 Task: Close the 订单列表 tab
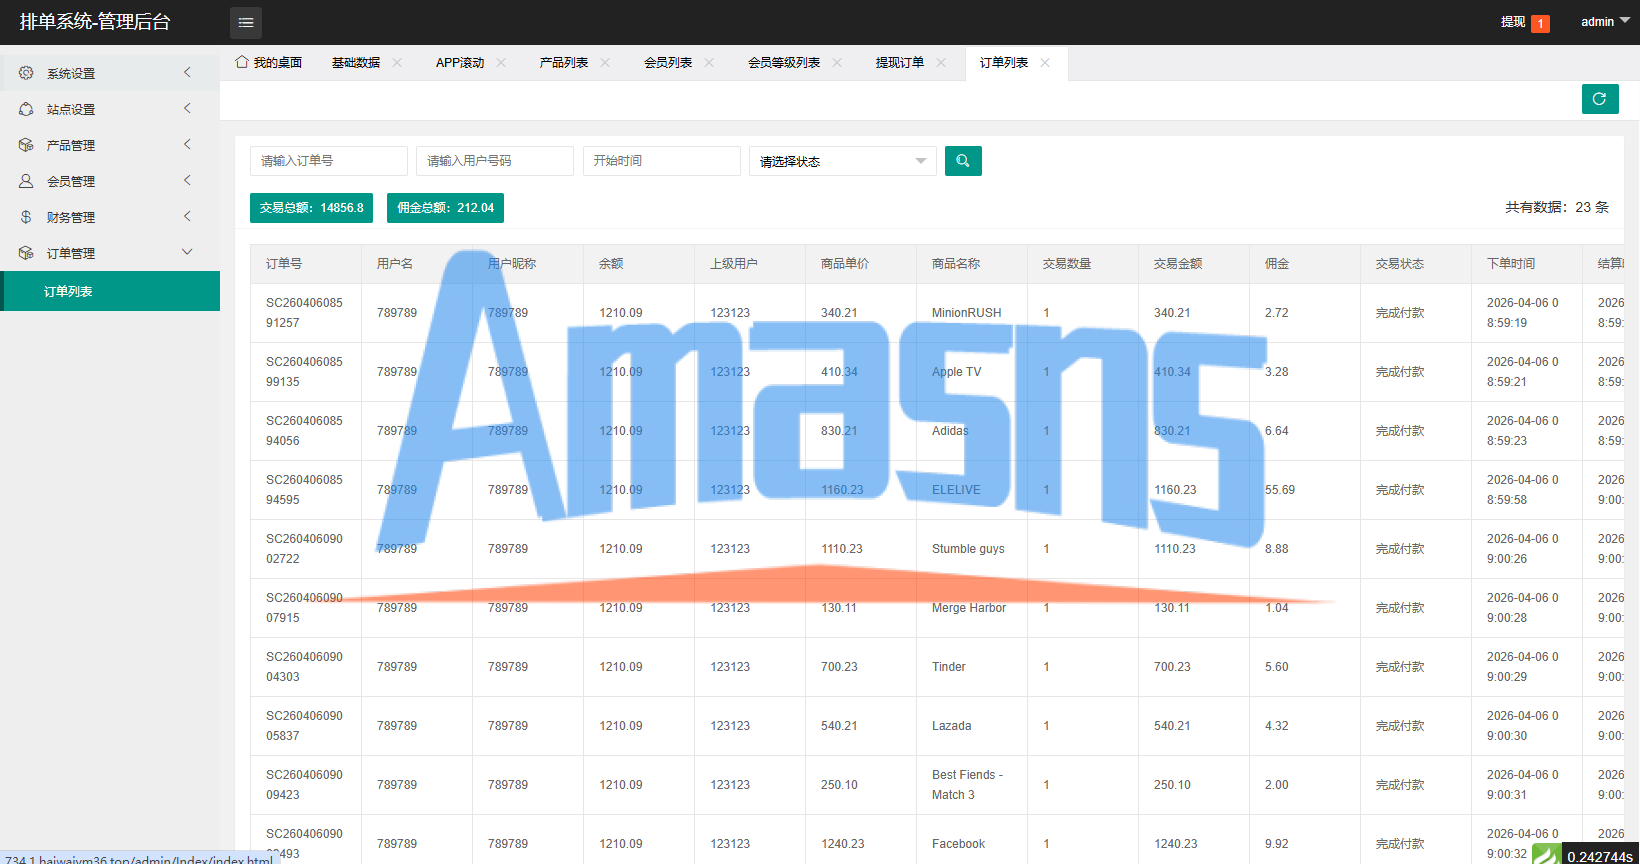[x=1045, y=62]
